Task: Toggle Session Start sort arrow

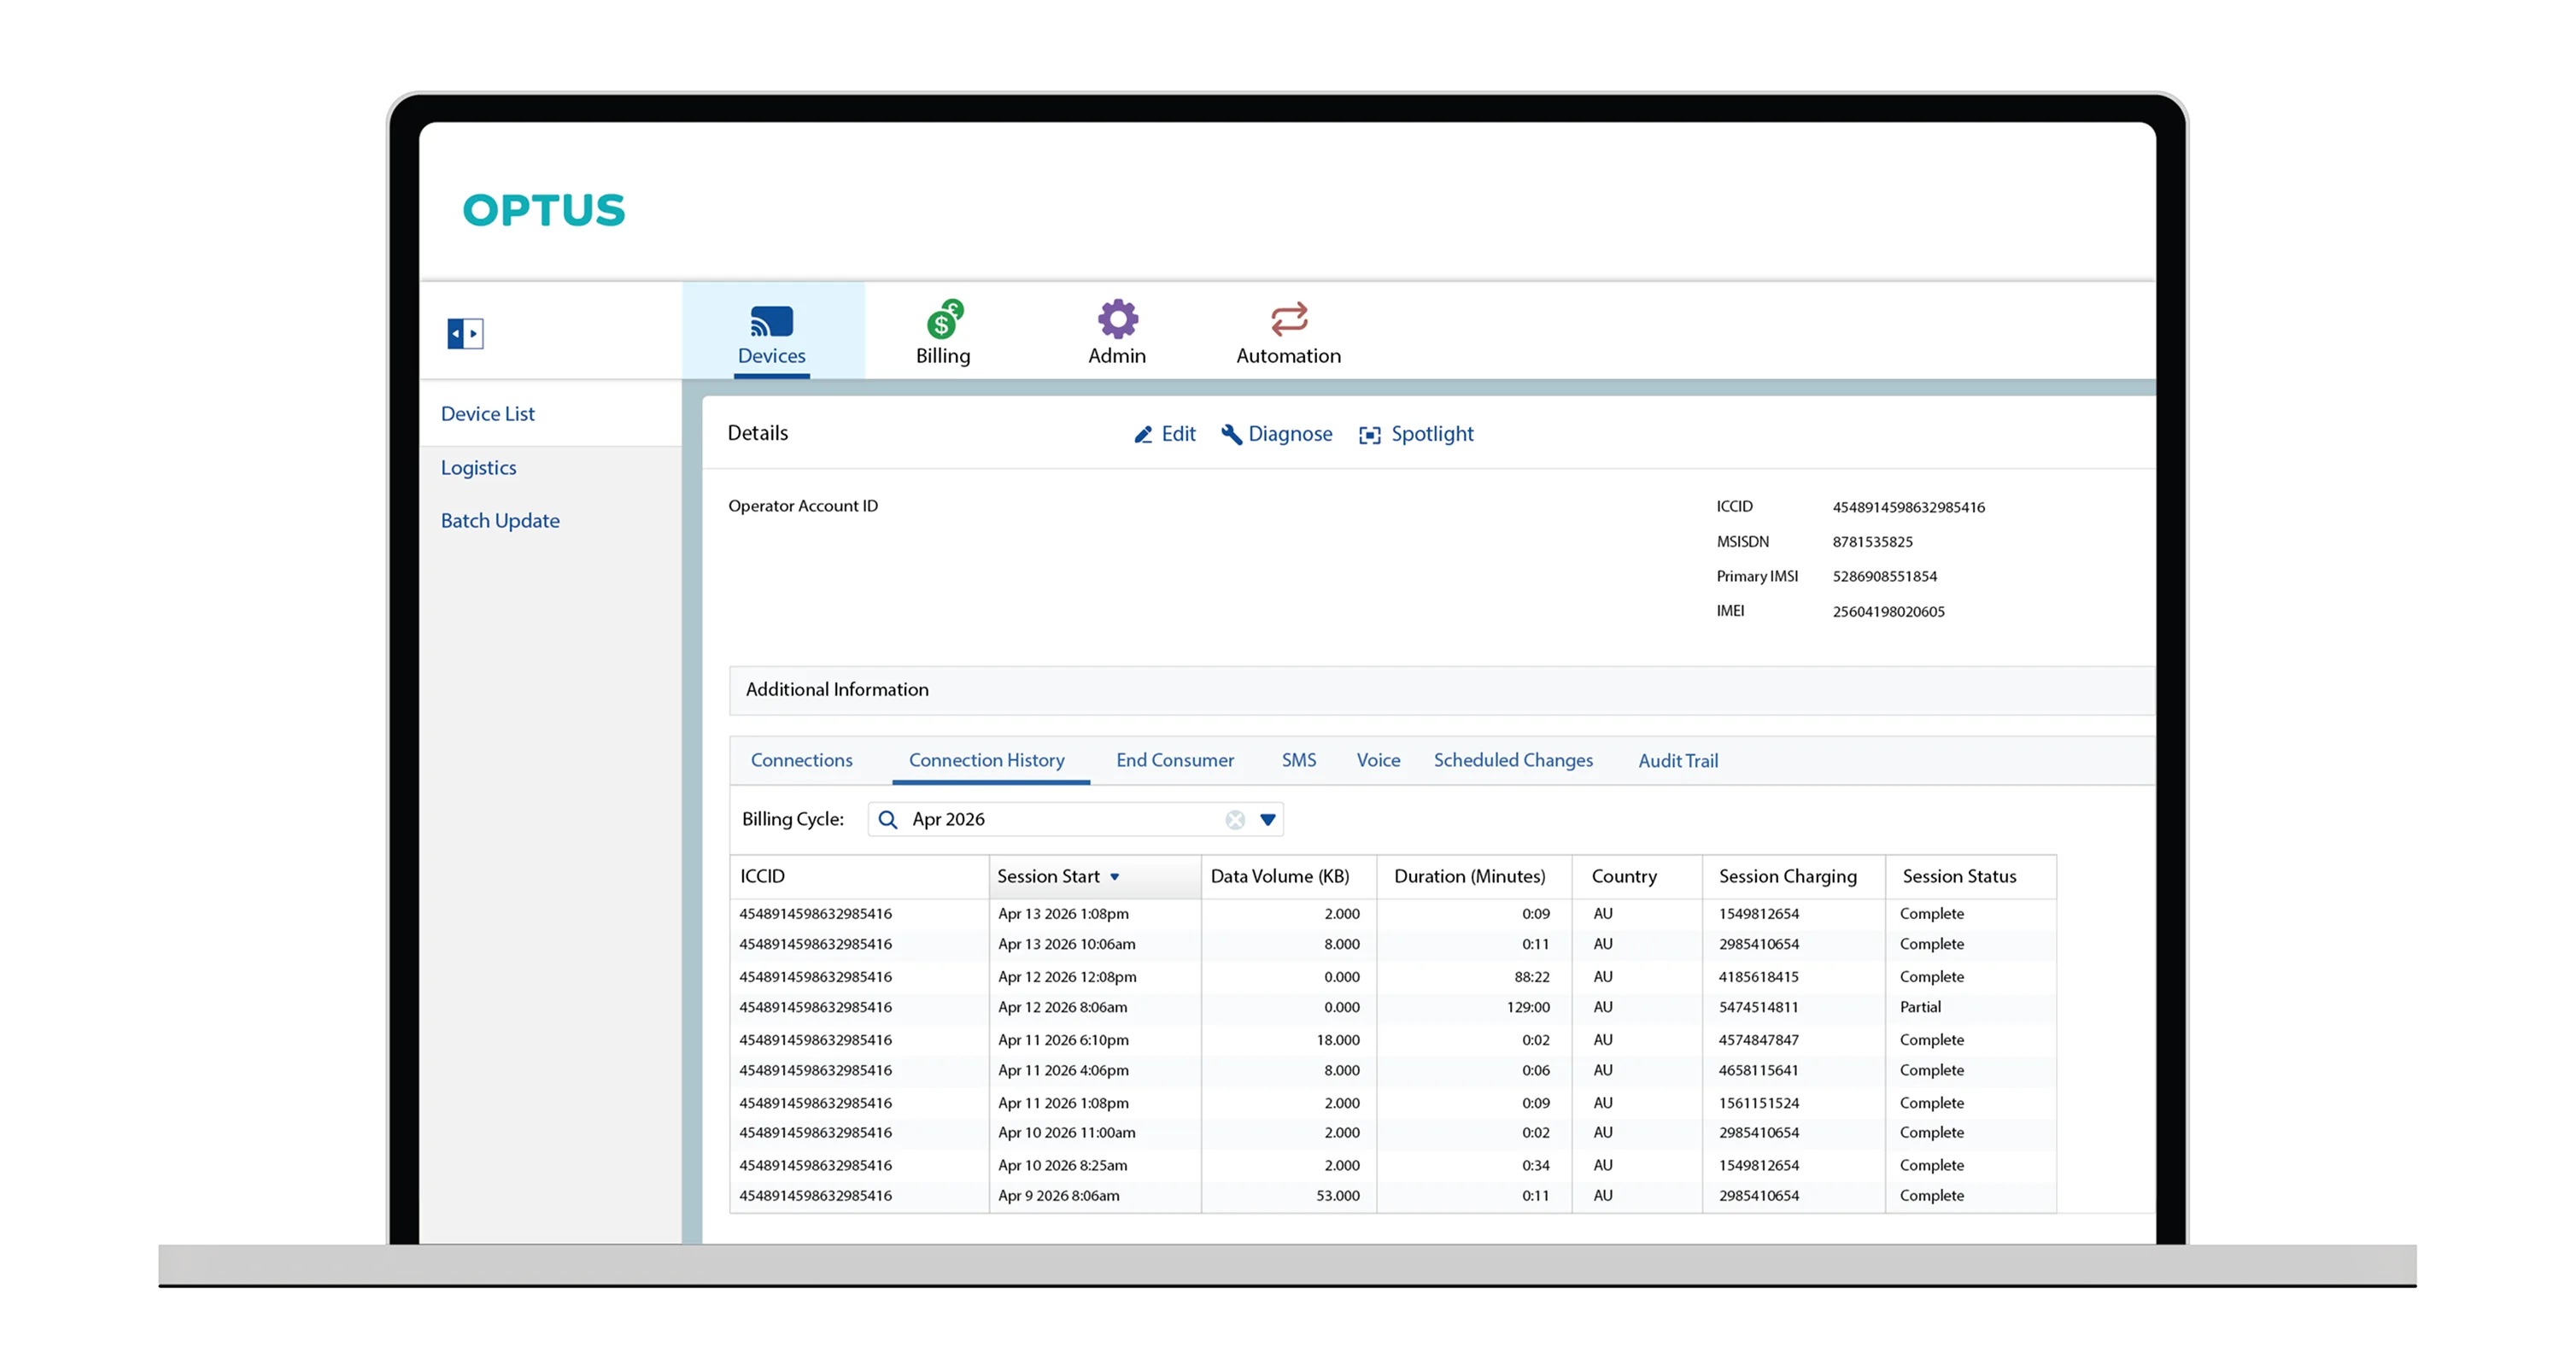Action: 1114,877
